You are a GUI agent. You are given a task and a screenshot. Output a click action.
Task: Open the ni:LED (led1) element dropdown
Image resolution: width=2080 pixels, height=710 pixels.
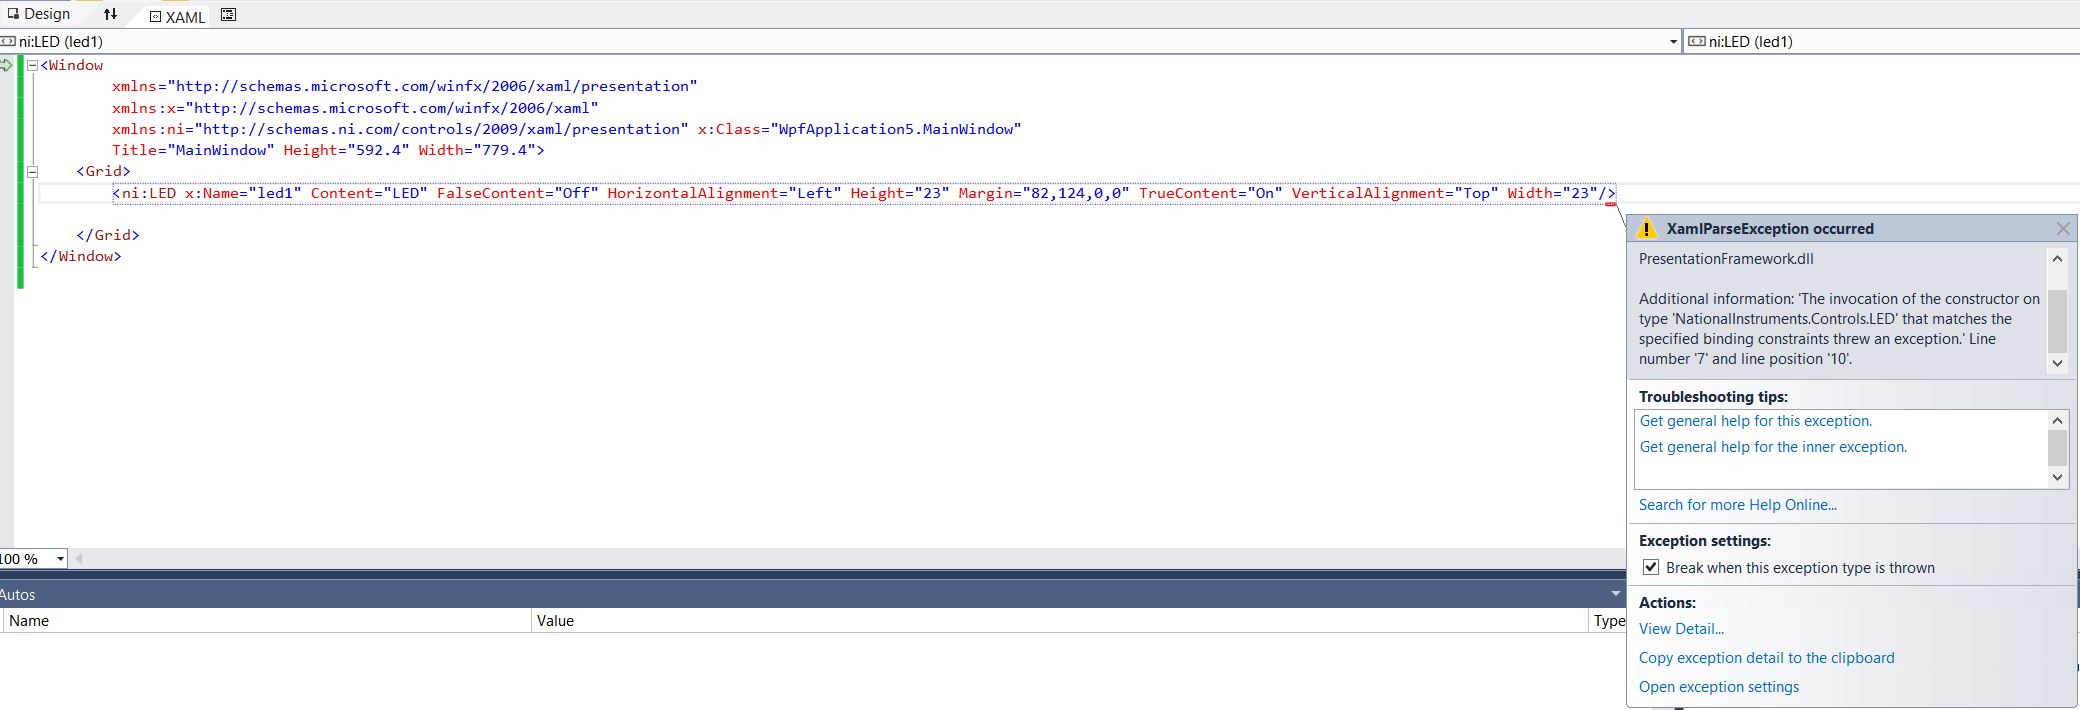coord(1672,42)
